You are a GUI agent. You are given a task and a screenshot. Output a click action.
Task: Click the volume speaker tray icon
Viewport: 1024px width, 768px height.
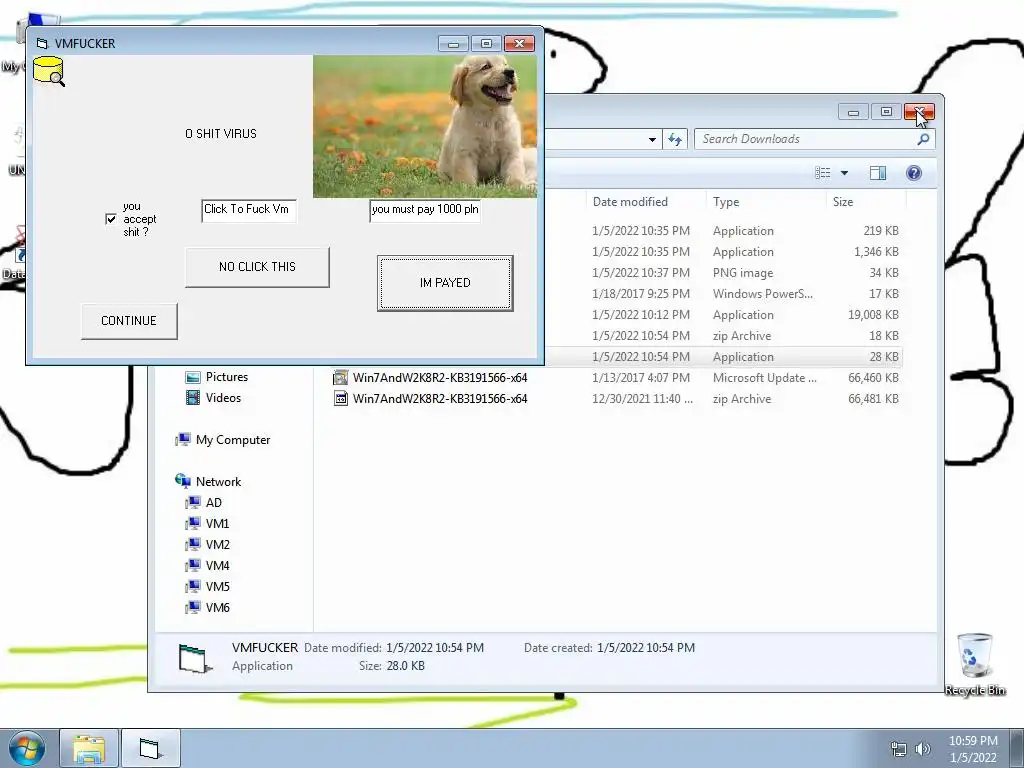coord(923,749)
